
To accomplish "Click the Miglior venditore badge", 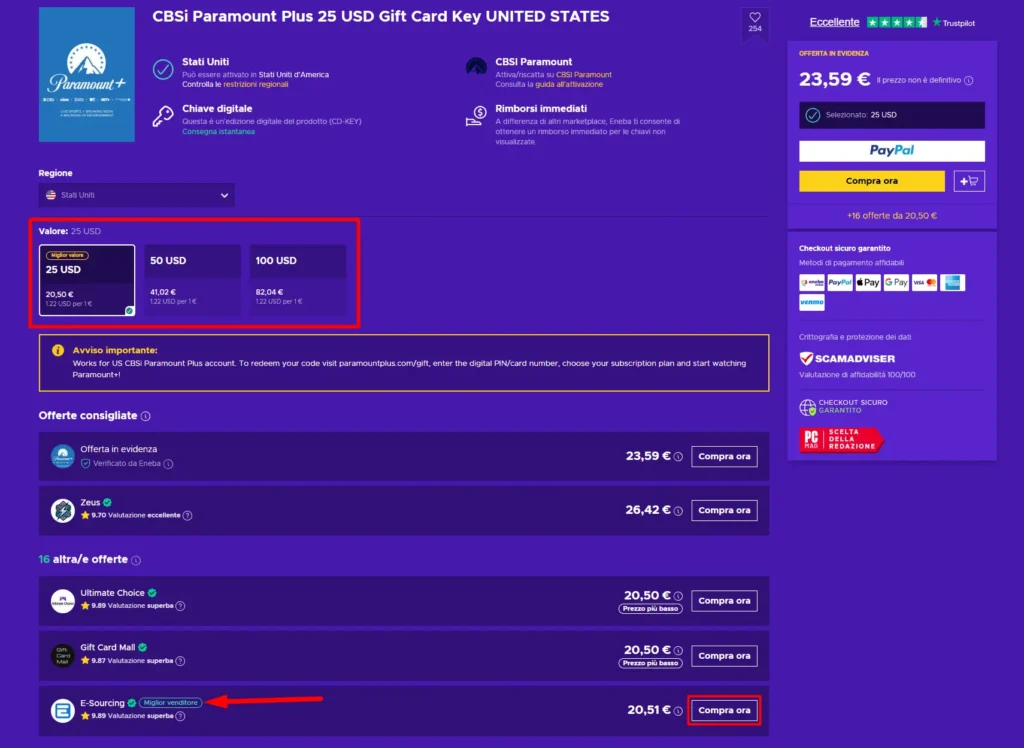I will [x=170, y=703].
